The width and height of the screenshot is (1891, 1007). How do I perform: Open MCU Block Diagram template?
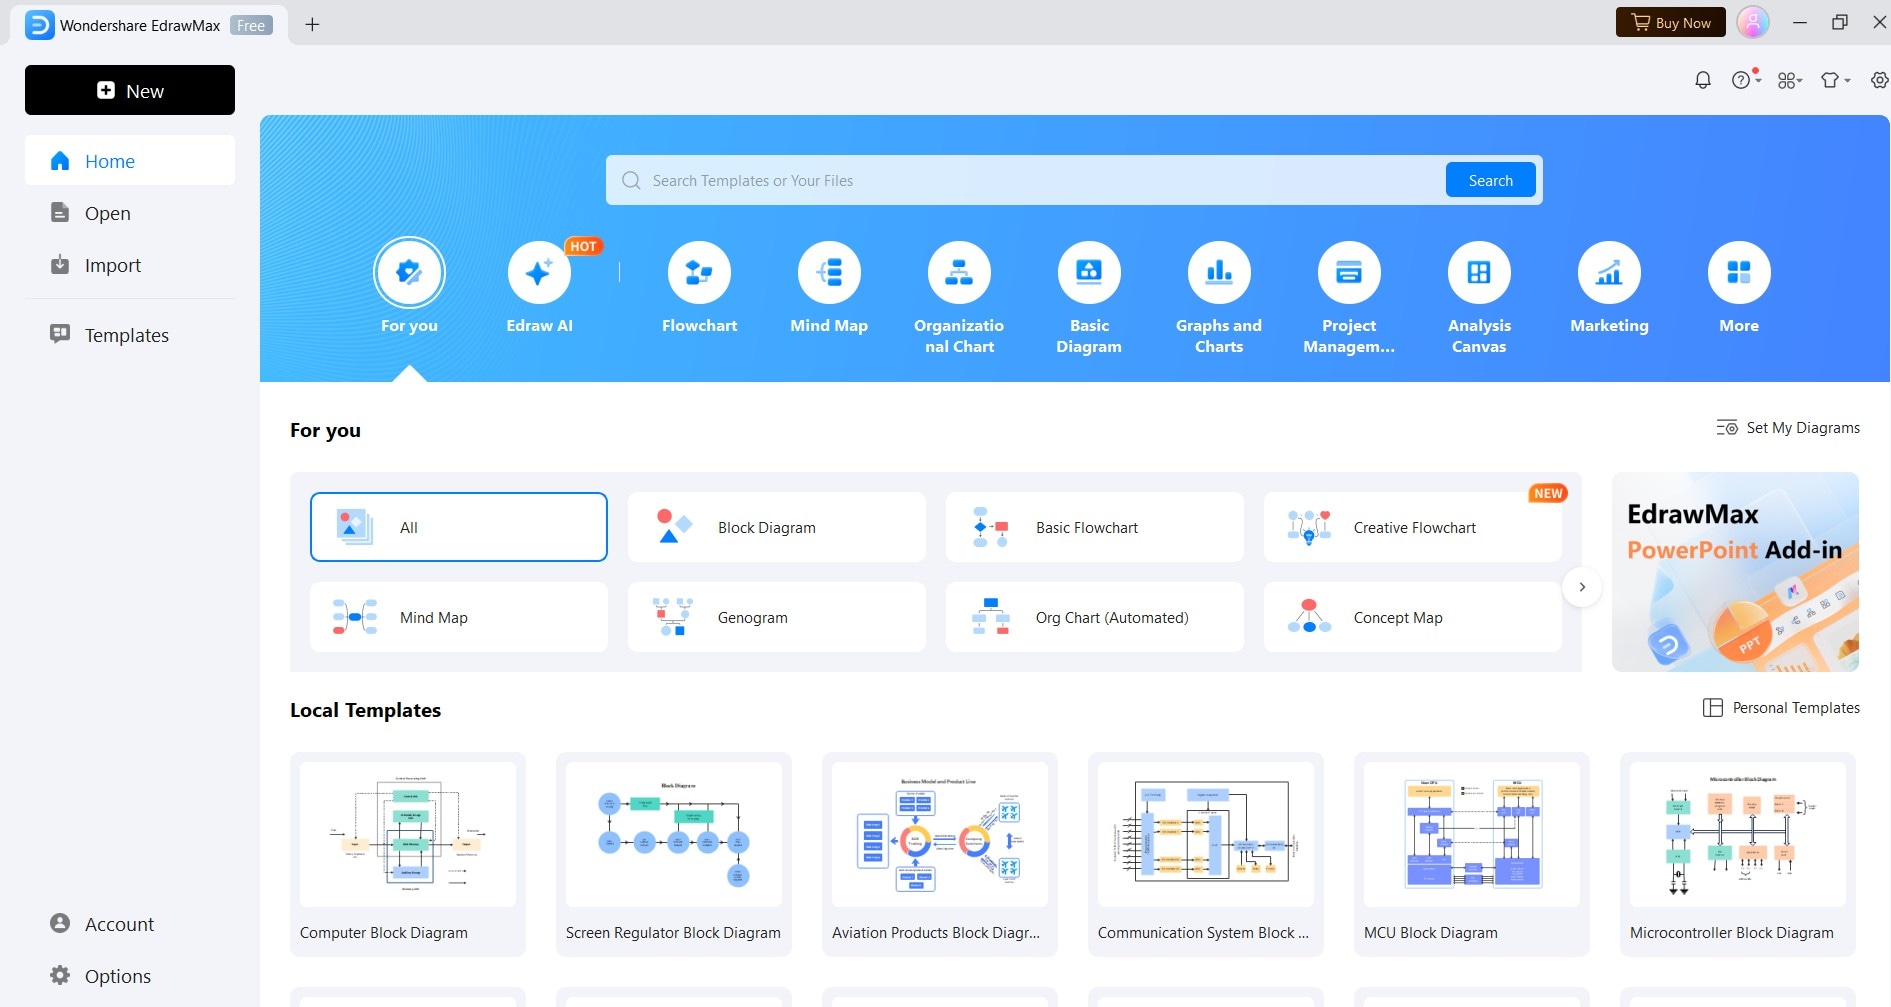(x=1472, y=854)
